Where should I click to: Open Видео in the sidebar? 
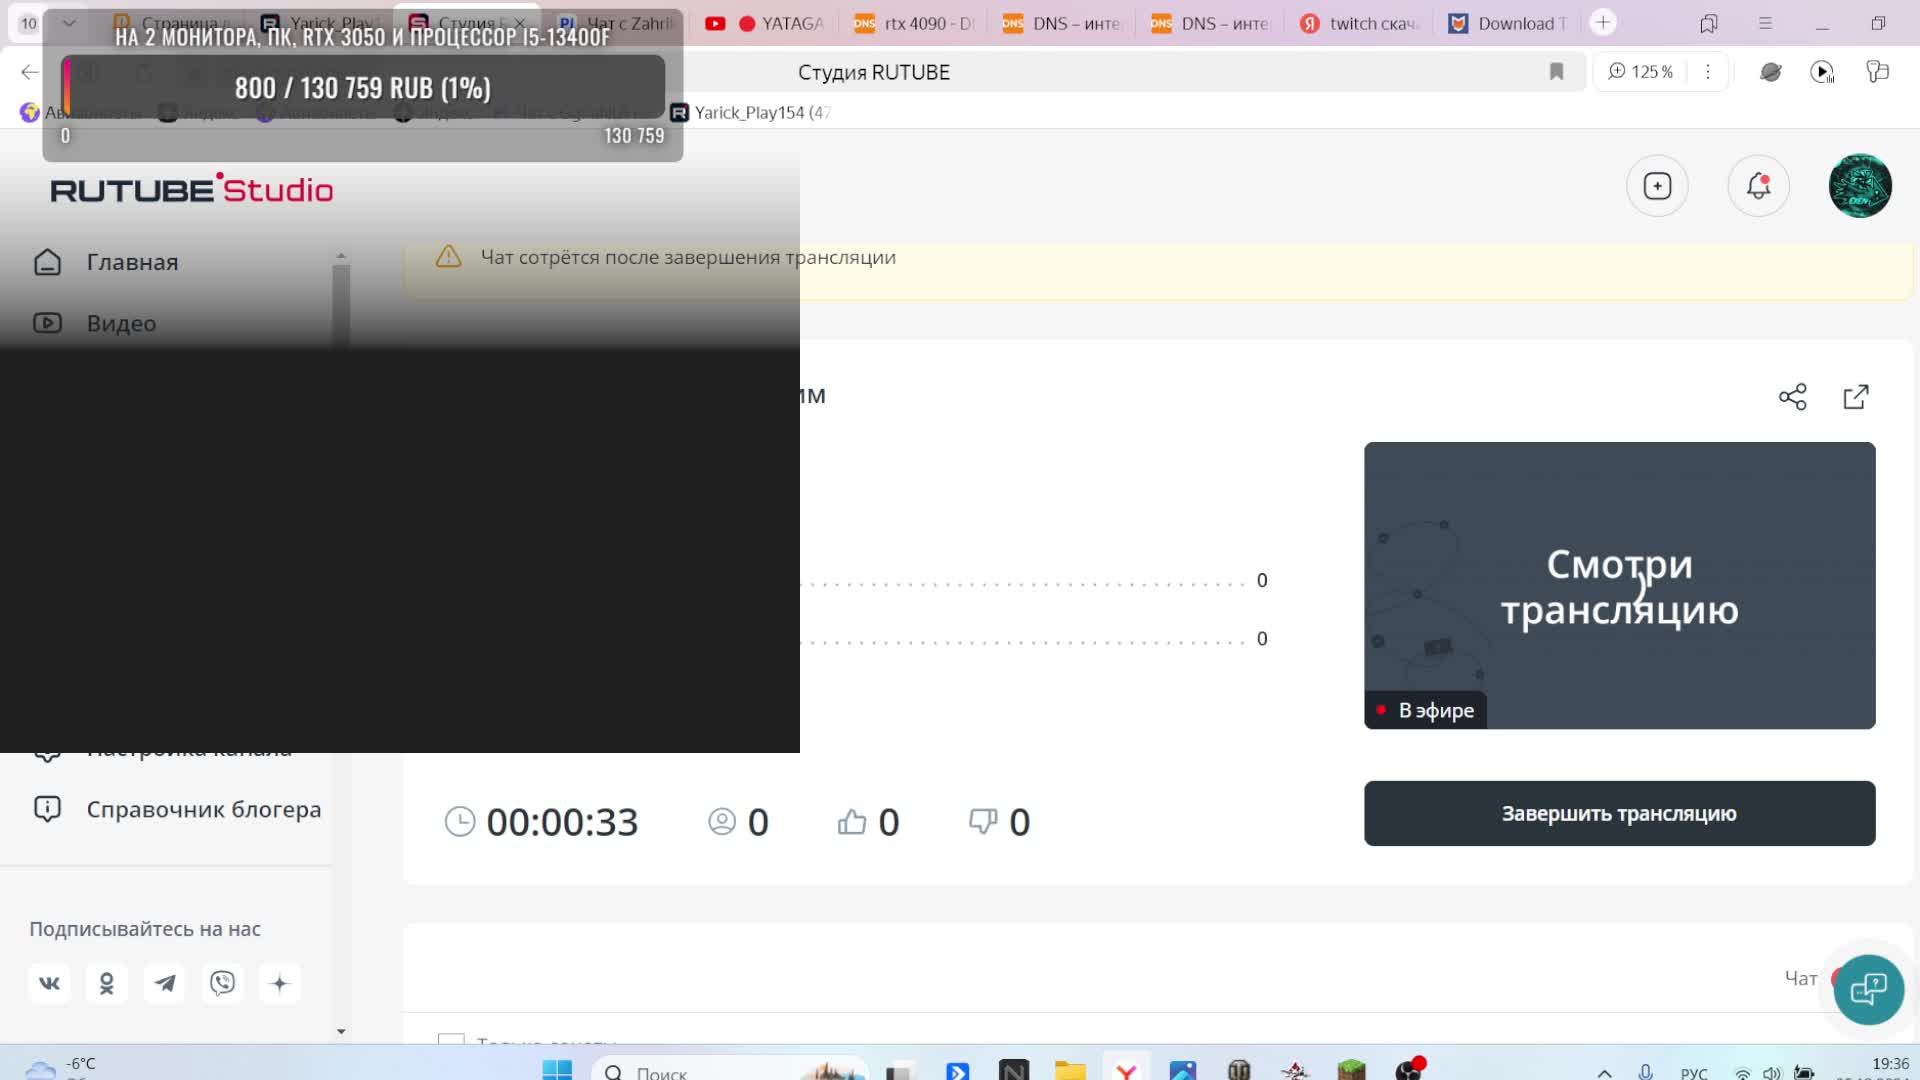121,323
